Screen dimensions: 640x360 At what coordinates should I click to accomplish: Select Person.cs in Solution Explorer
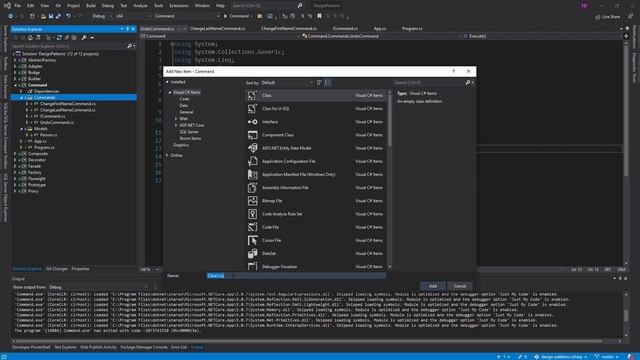pyautogui.click(x=49, y=135)
